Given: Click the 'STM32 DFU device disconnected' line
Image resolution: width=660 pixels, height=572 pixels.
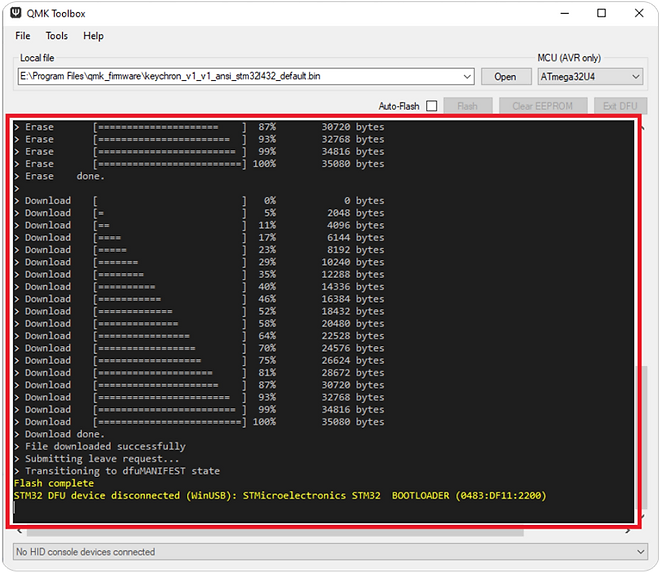Looking at the screenshot, I should pos(280,495).
